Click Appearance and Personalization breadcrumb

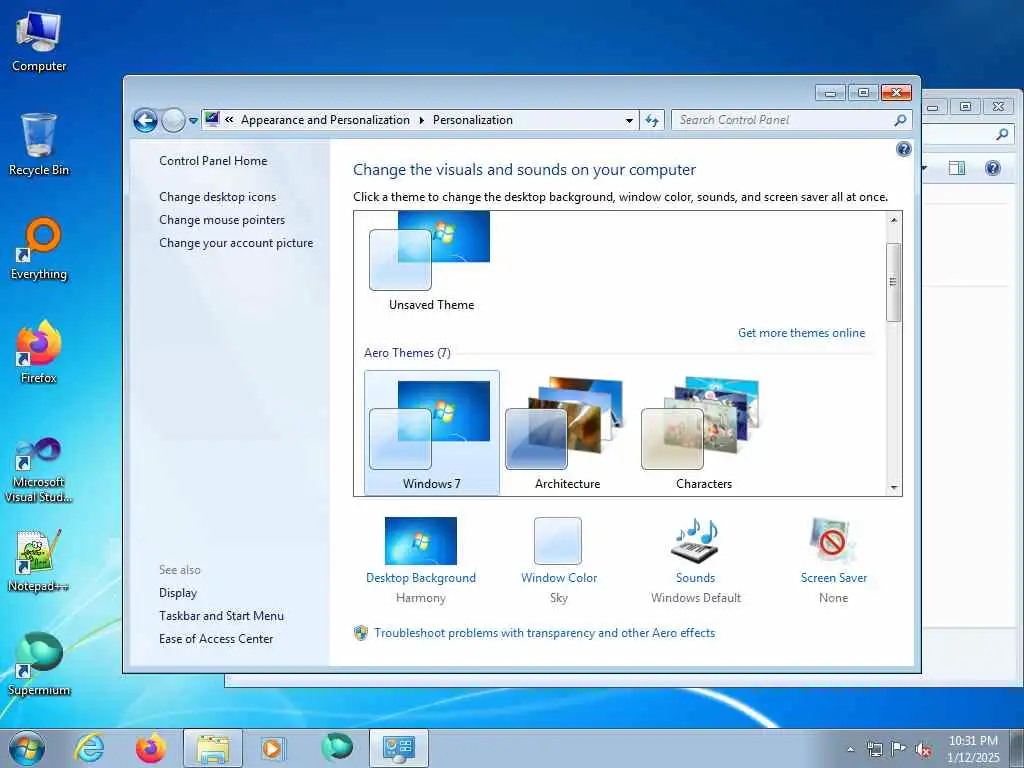[325, 120]
